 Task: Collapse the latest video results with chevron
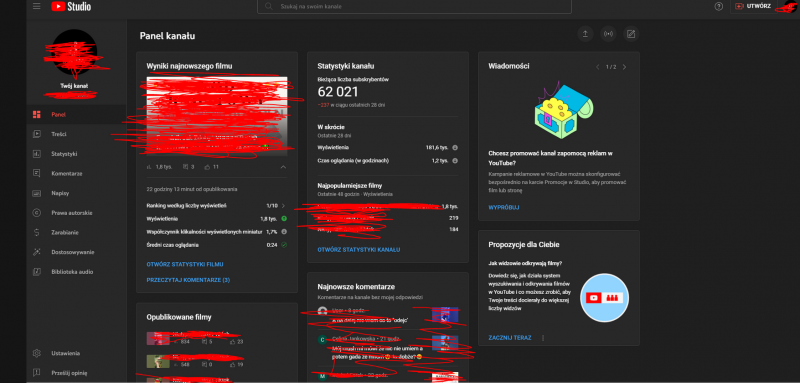click(283, 167)
